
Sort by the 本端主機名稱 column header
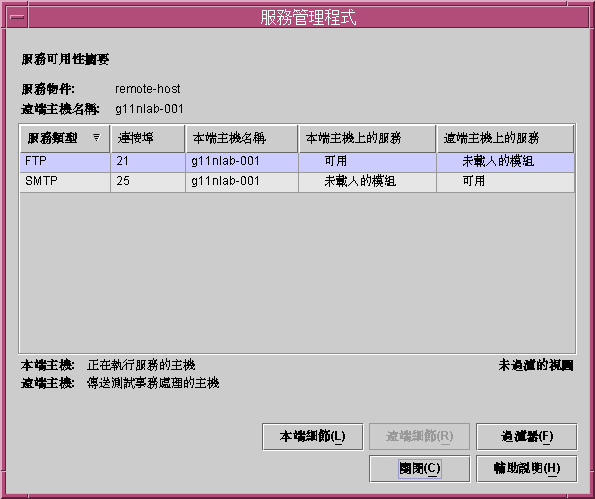[x=242, y=139]
